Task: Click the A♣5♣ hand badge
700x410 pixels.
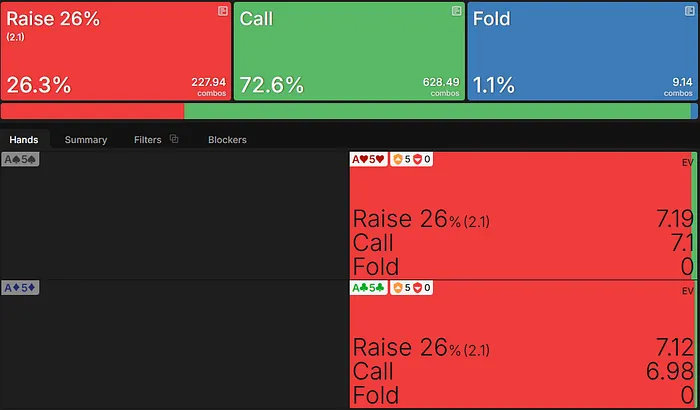Action: point(368,288)
